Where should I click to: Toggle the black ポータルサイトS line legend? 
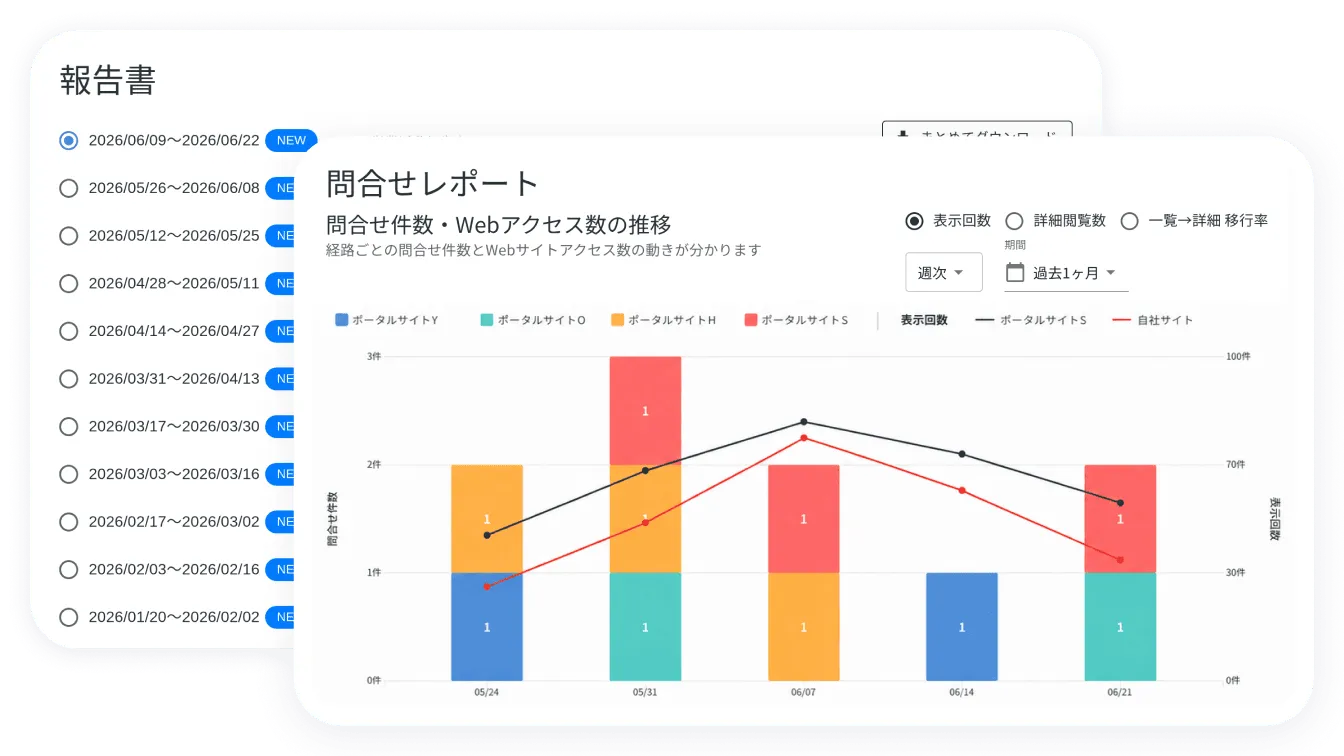pos(1030,320)
